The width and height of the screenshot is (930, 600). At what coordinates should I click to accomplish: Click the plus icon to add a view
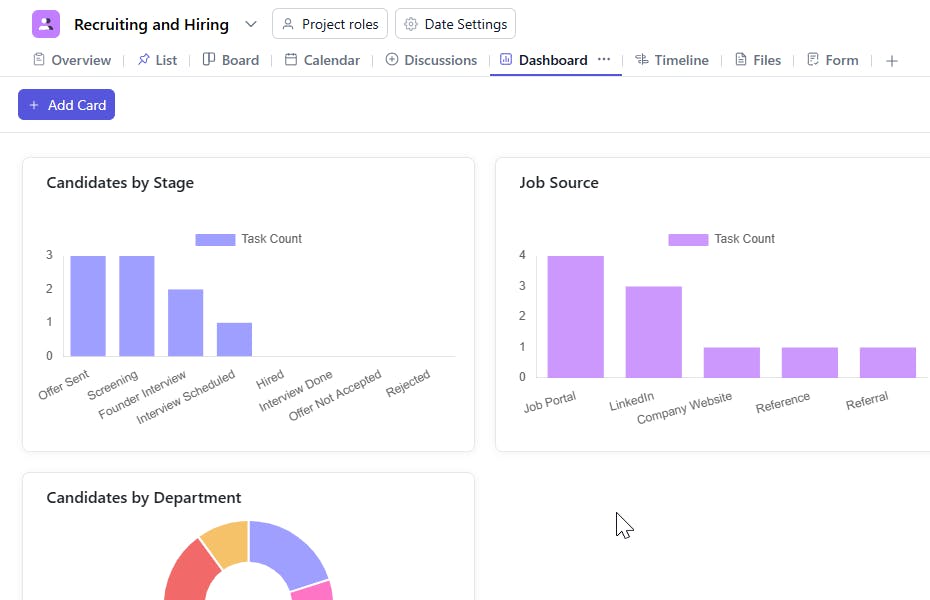point(892,61)
